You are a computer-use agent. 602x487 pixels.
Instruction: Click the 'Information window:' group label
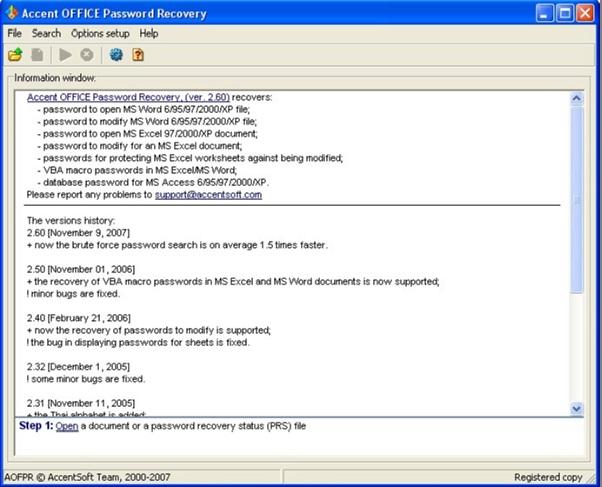pos(55,78)
